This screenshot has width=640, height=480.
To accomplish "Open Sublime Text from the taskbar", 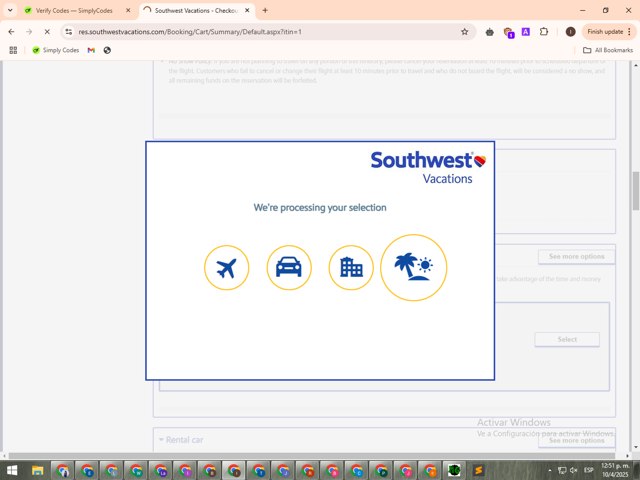I will point(478,471).
